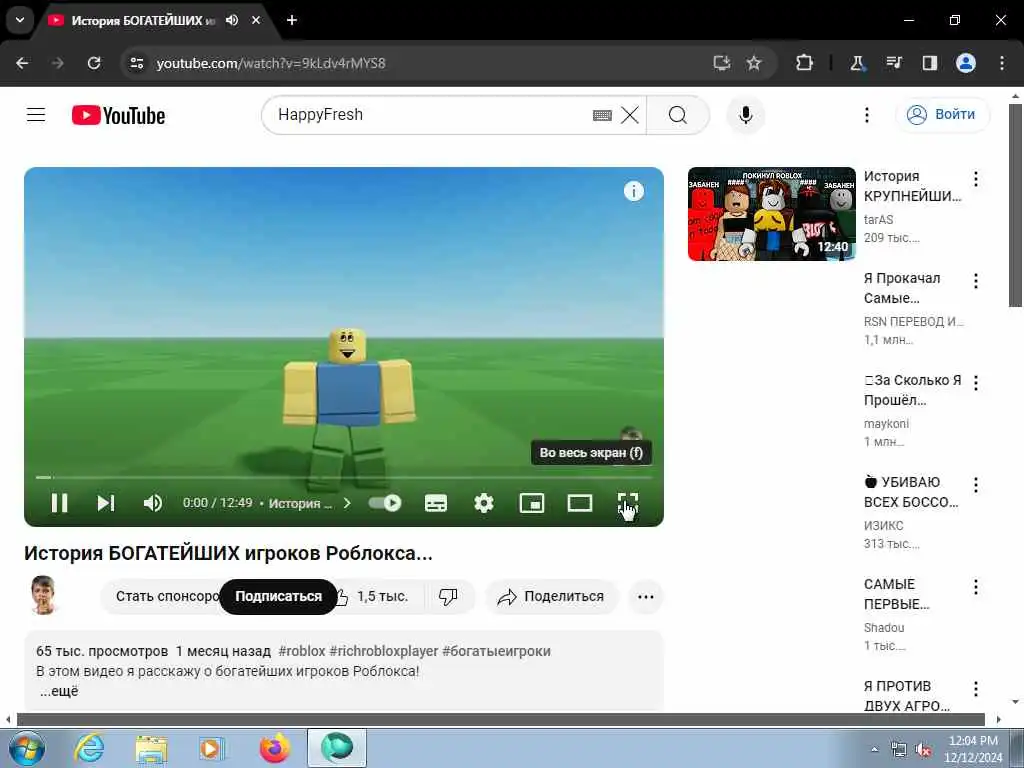
Task: Open media control icon in toolbar
Action: pyautogui.click(x=893, y=63)
